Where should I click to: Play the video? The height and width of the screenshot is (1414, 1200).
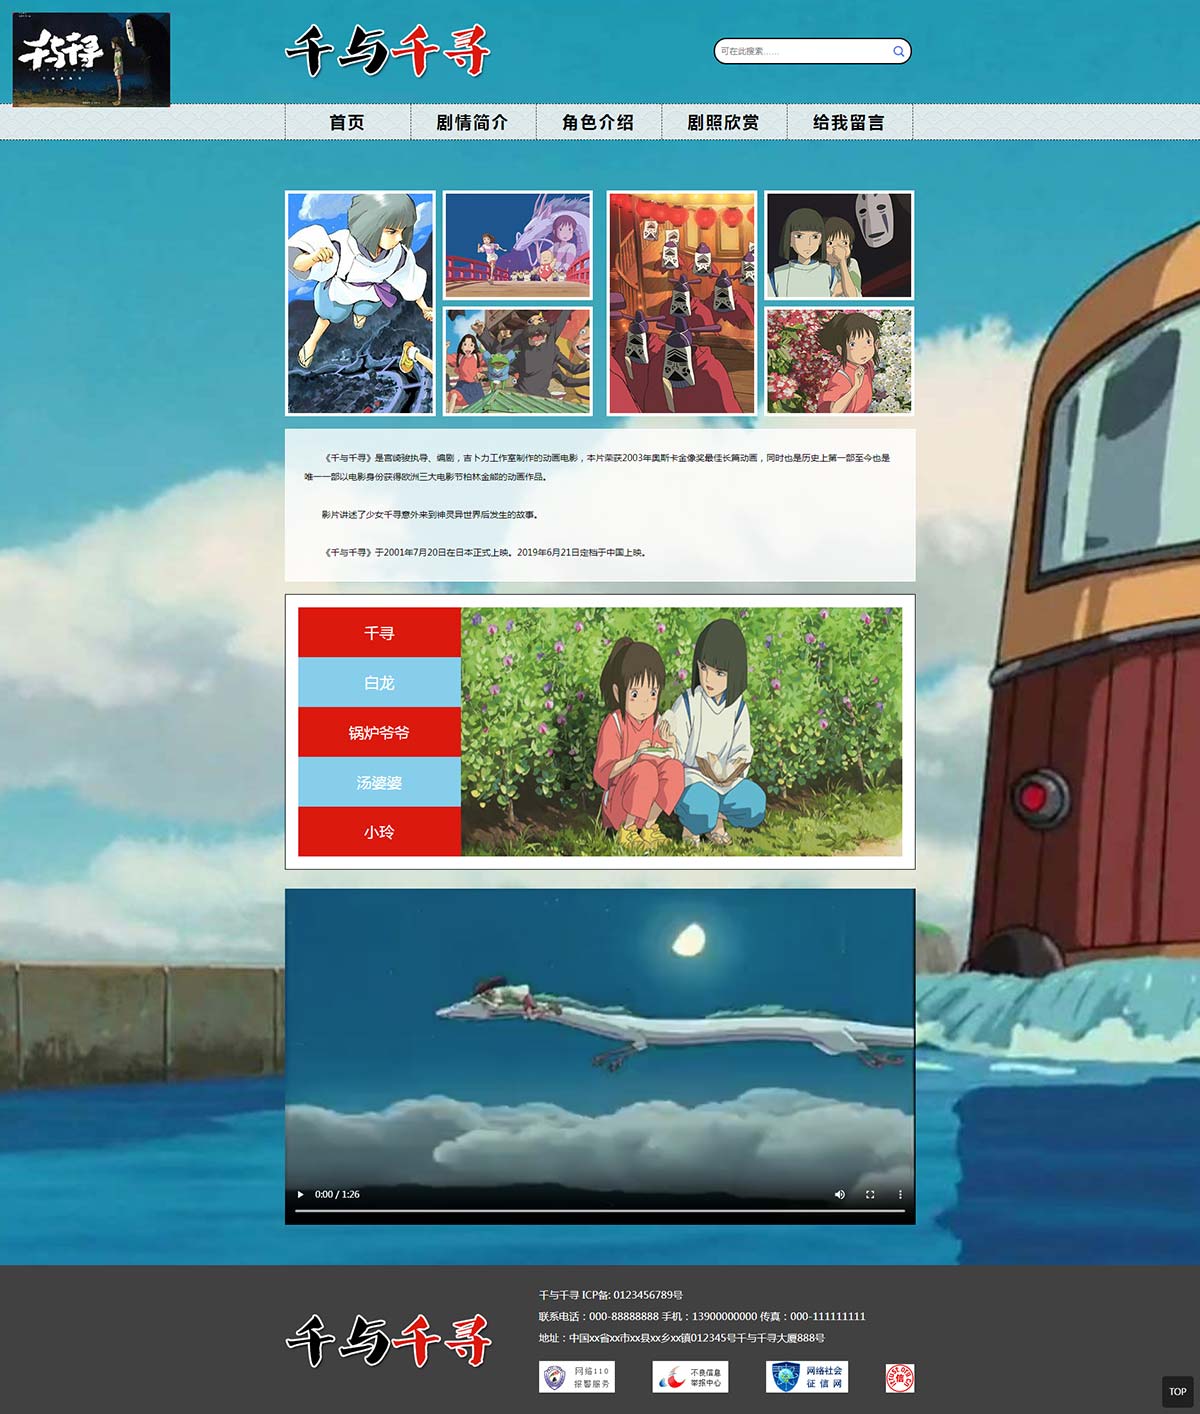300,1194
